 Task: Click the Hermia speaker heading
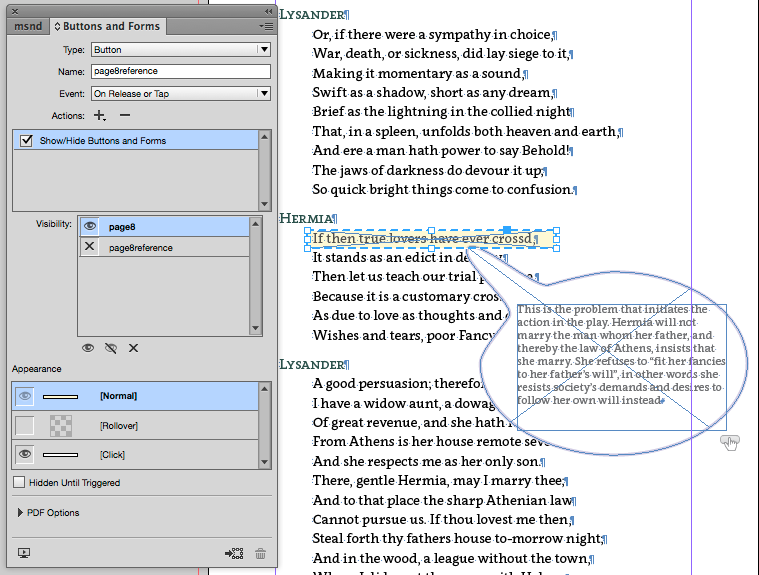point(308,218)
